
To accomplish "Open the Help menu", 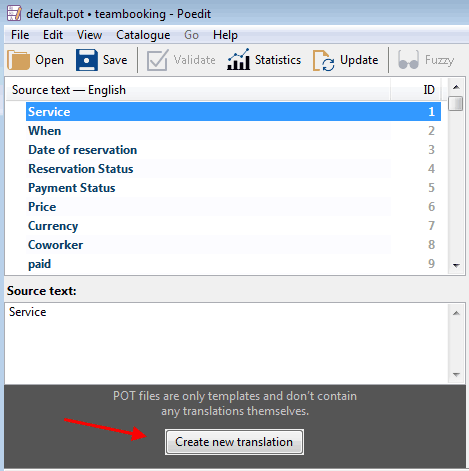I will click(x=225, y=35).
